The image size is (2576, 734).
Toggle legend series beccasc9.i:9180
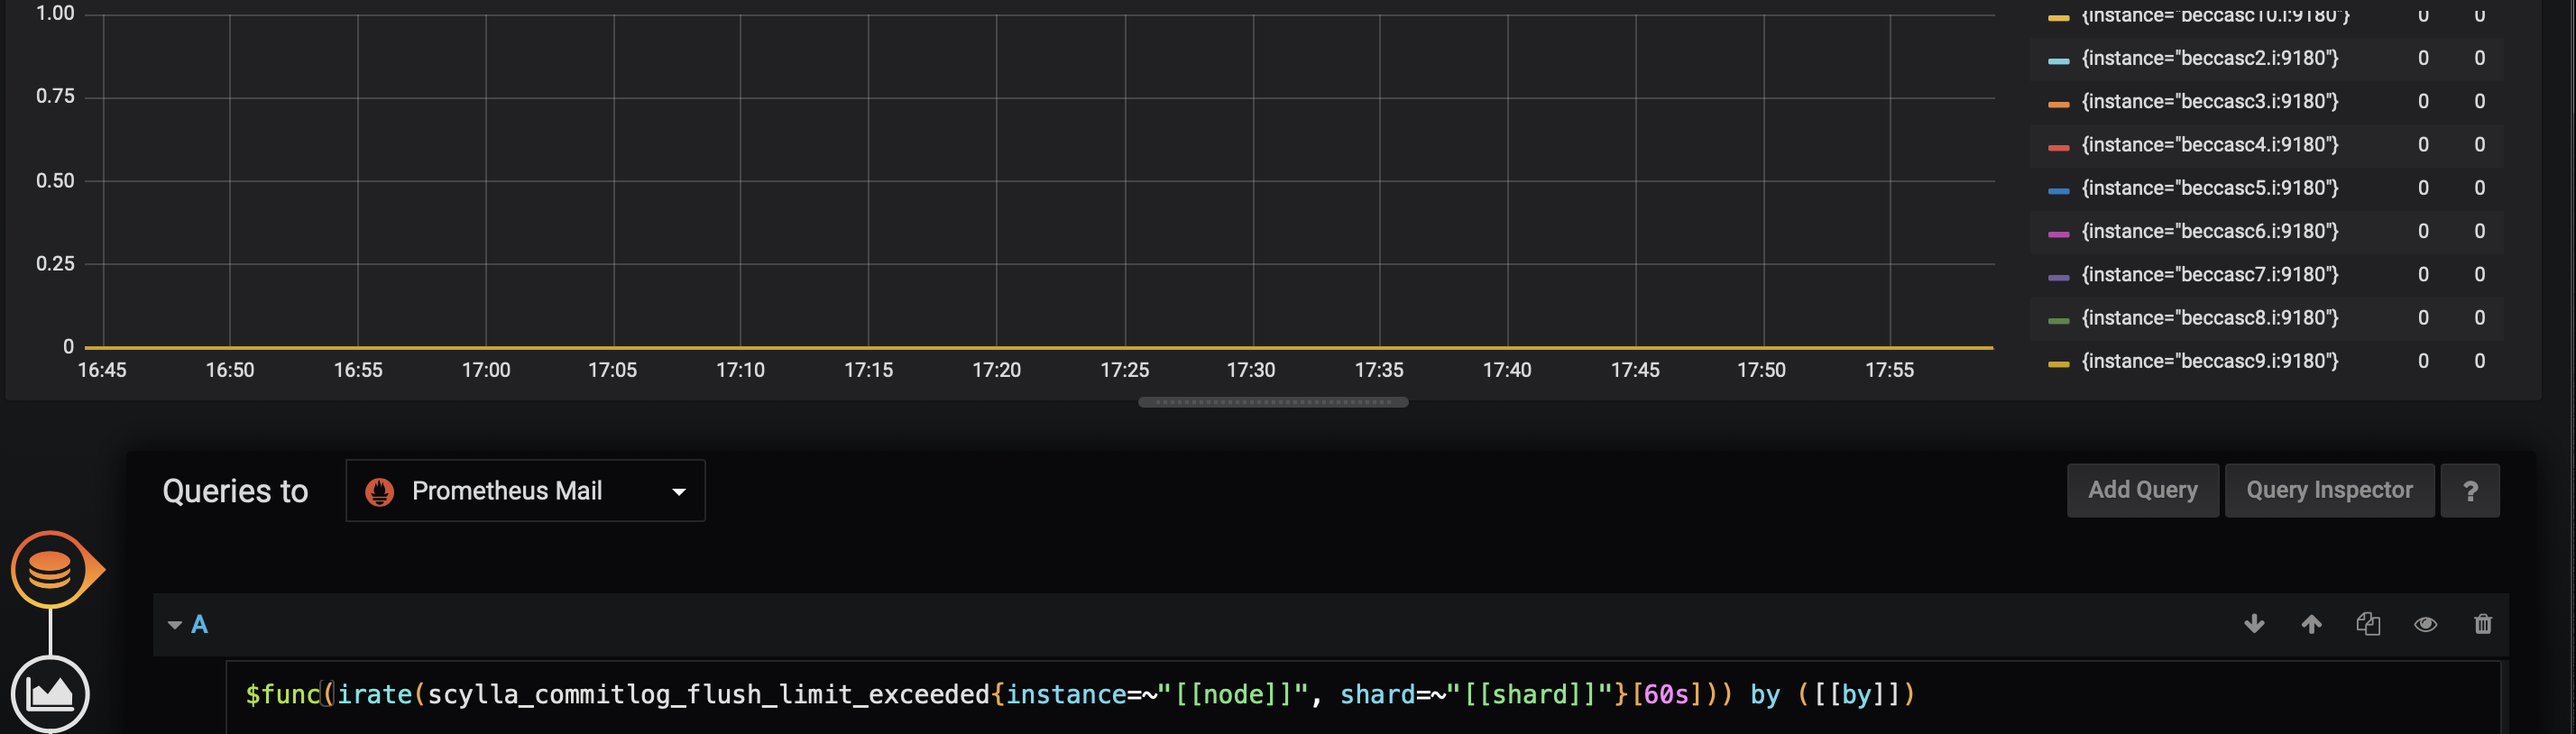tap(2210, 361)
